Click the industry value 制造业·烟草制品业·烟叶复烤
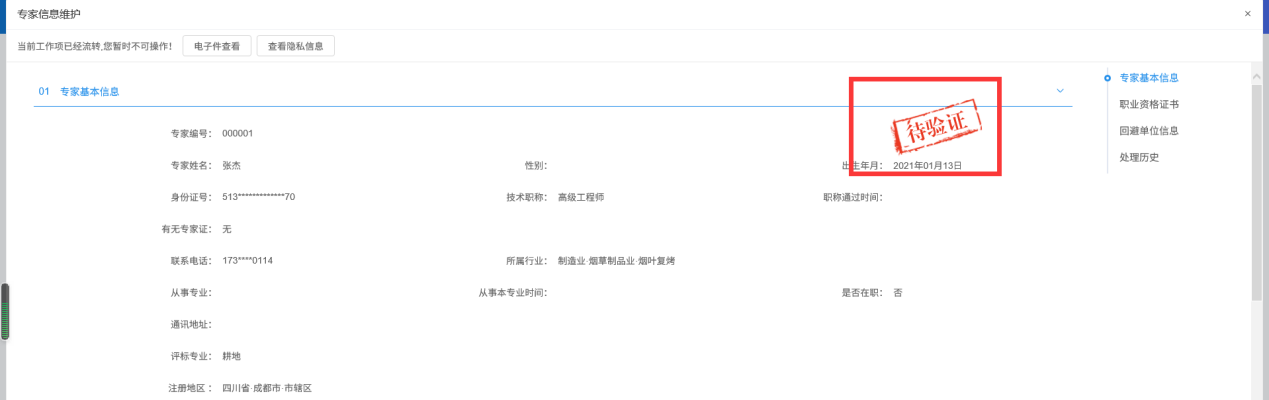The image size is (1269, 400). [616, 261]
